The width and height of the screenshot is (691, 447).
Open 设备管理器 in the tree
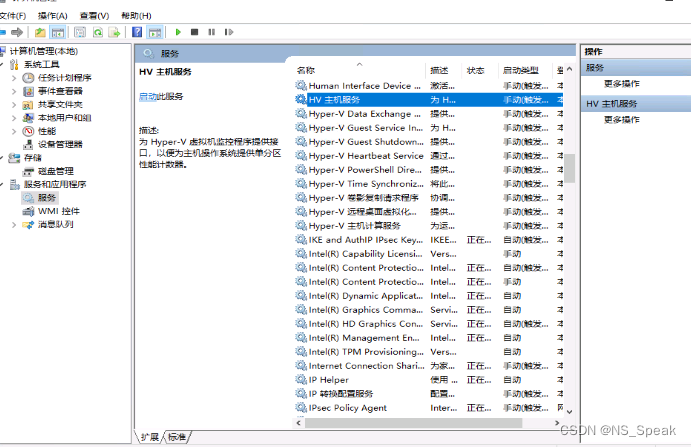point(60,144)
